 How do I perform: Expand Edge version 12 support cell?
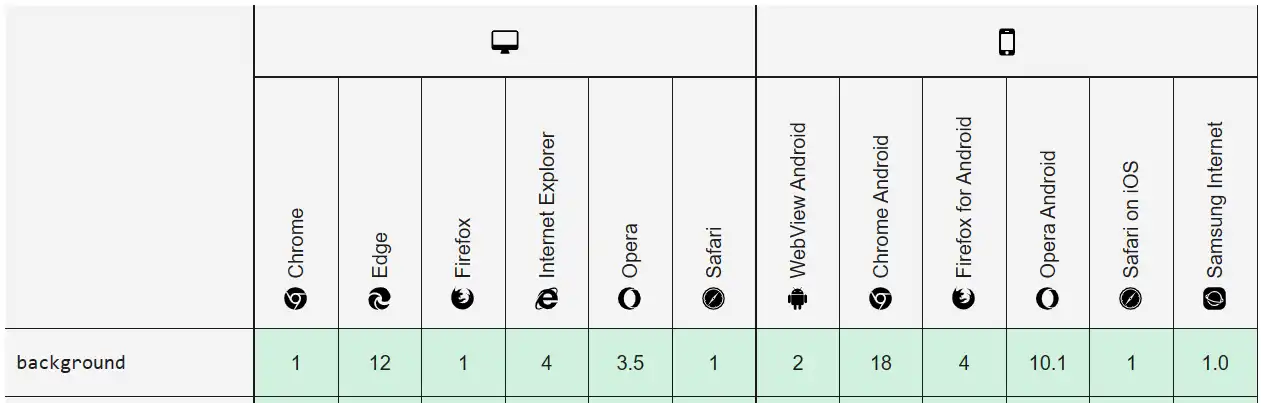pos(380,362)
